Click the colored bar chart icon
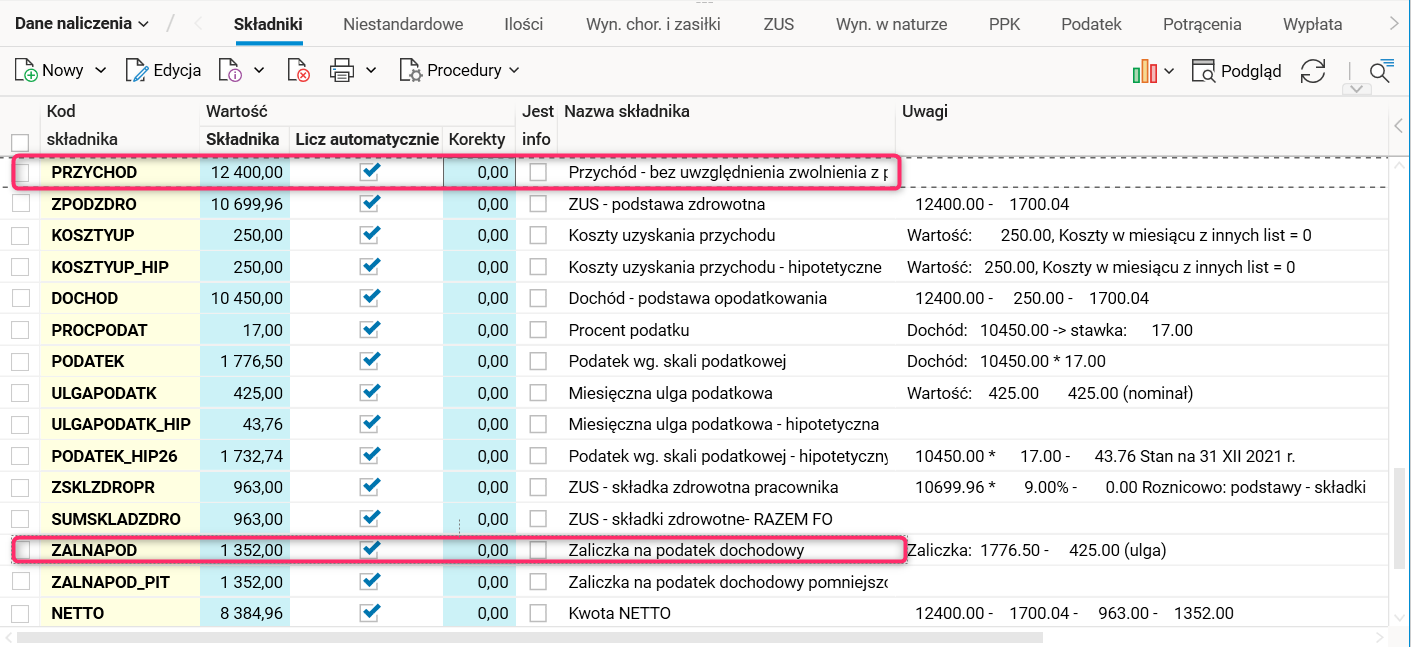The width and height of the screenshot is (1411, 647). 1144,71
